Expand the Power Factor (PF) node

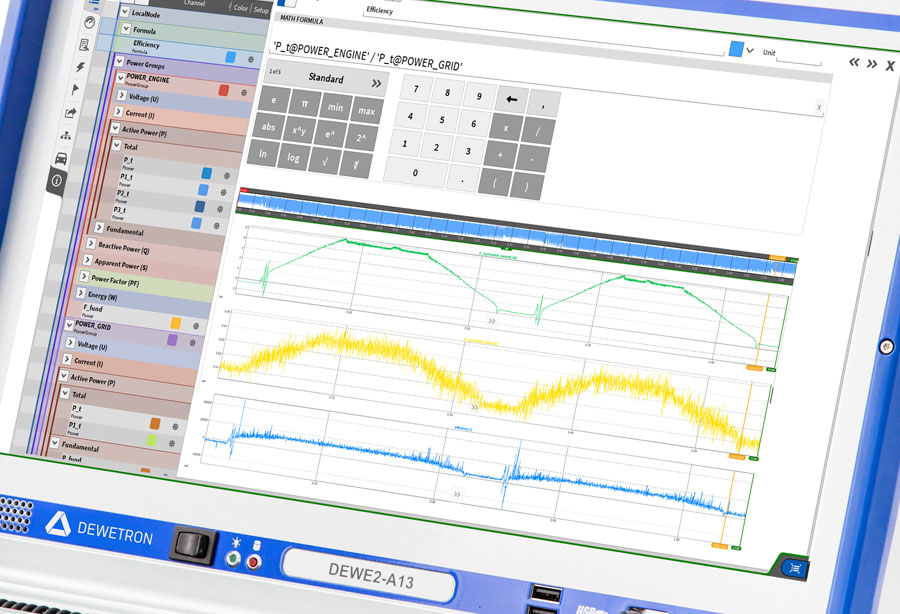[84, 277]
